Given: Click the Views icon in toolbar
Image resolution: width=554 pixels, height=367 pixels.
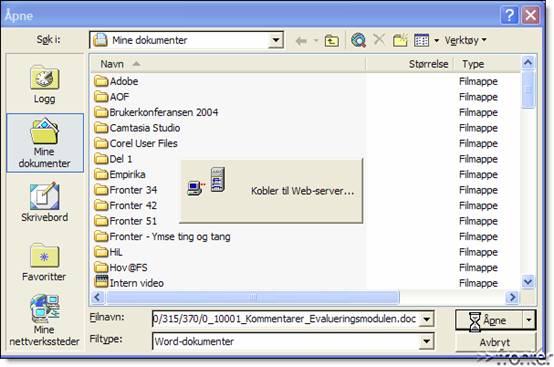Looking at the screenshot, I should (422, 41).
